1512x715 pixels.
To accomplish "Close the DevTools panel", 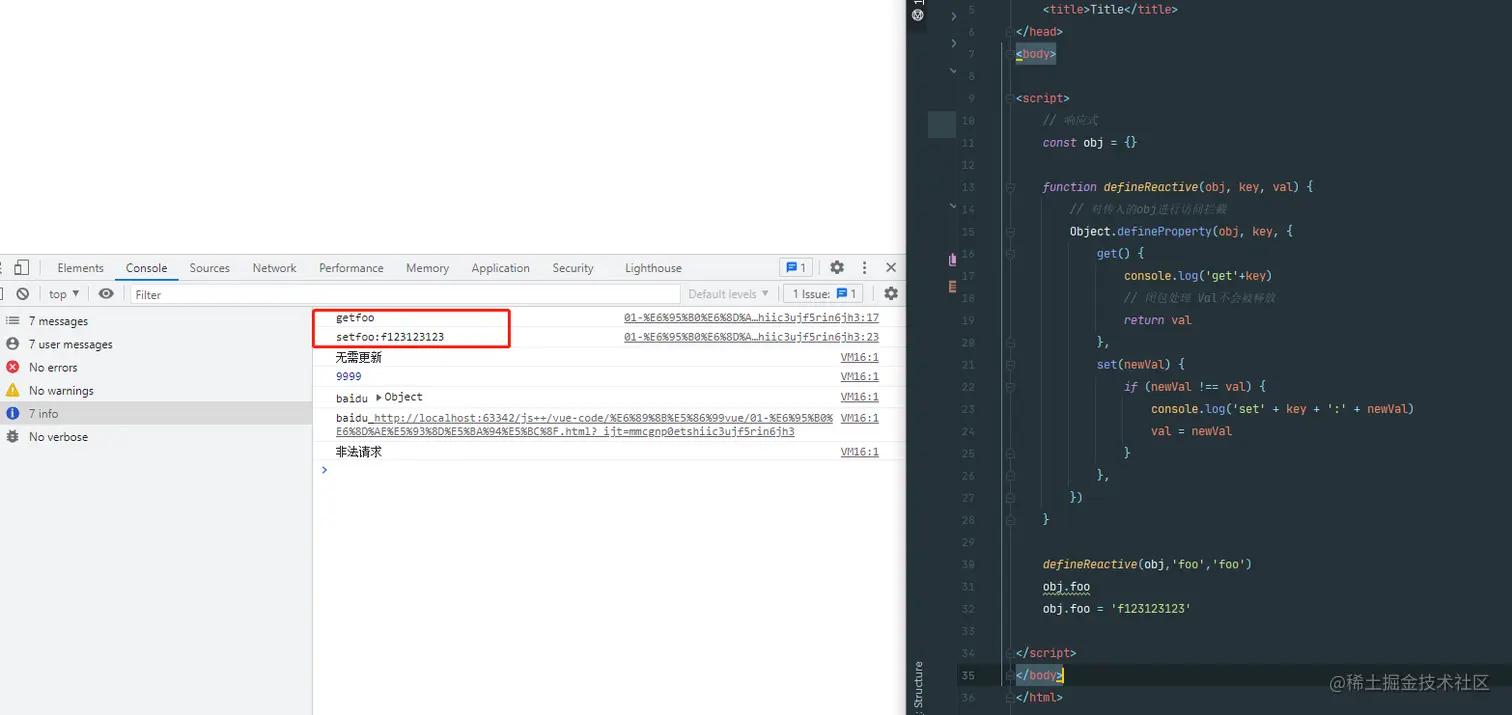I will (891, 267).
